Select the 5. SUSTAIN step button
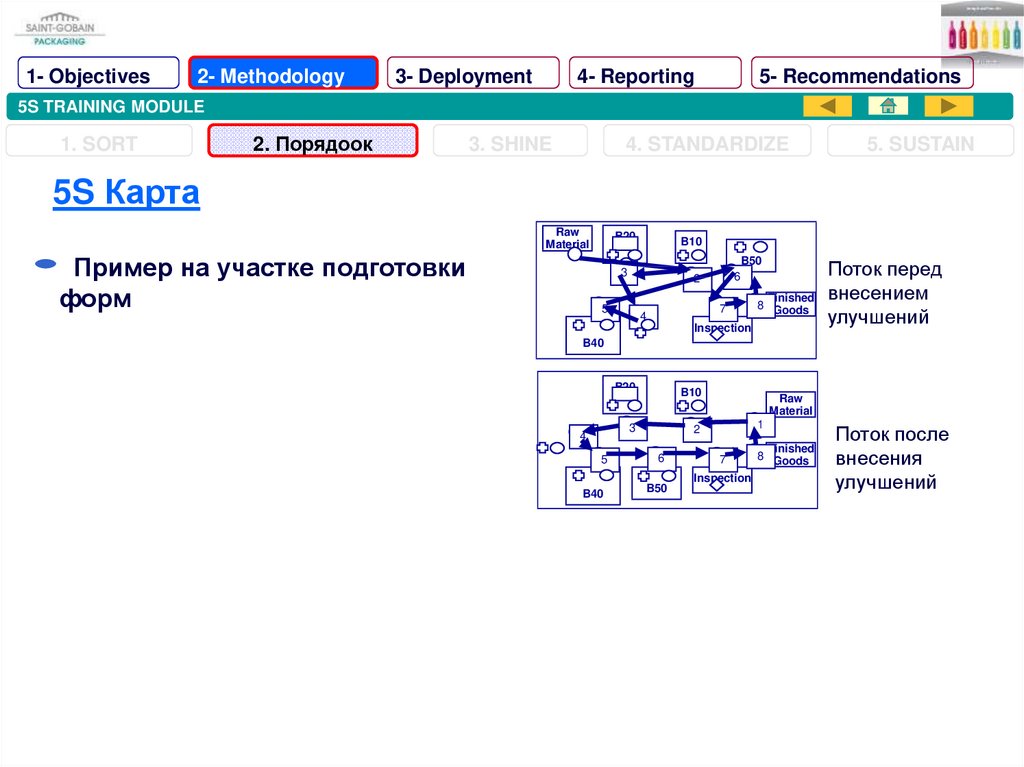 point(920,144)
